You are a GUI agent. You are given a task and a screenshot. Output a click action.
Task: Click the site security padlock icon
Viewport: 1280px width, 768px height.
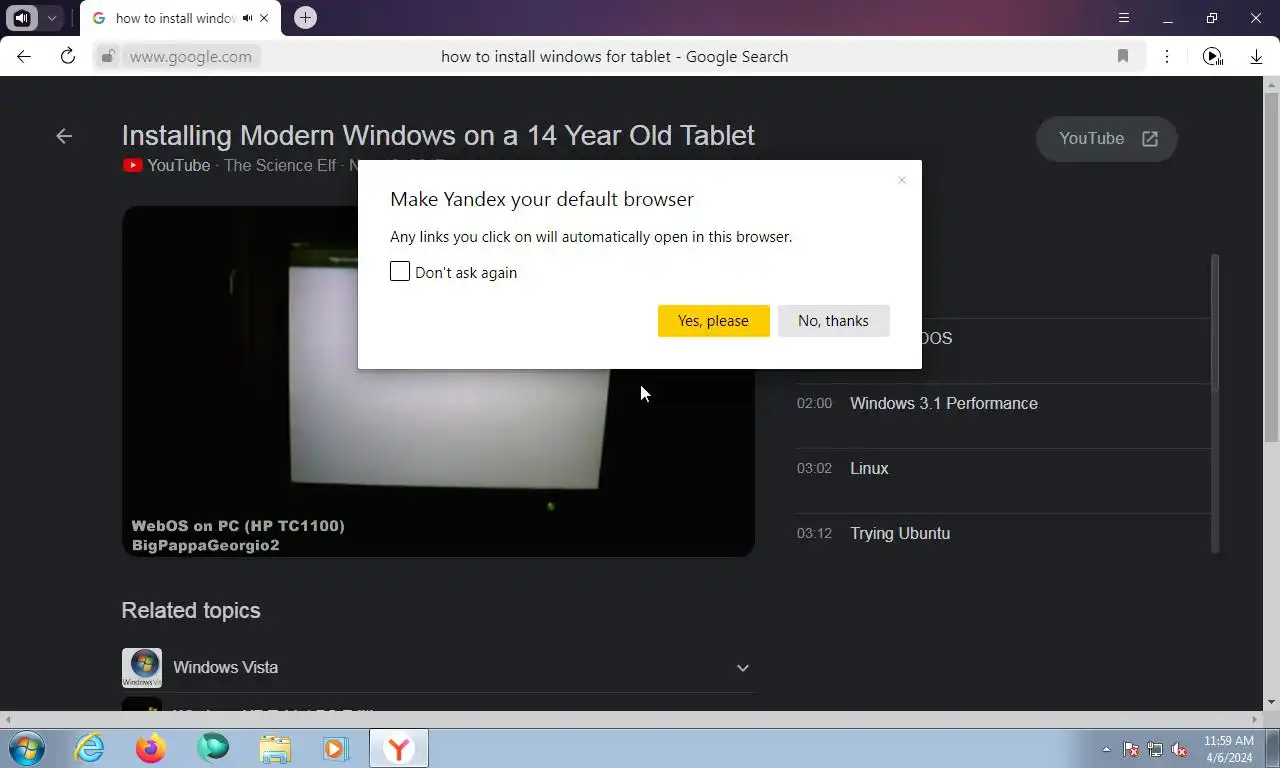[108, 56]
